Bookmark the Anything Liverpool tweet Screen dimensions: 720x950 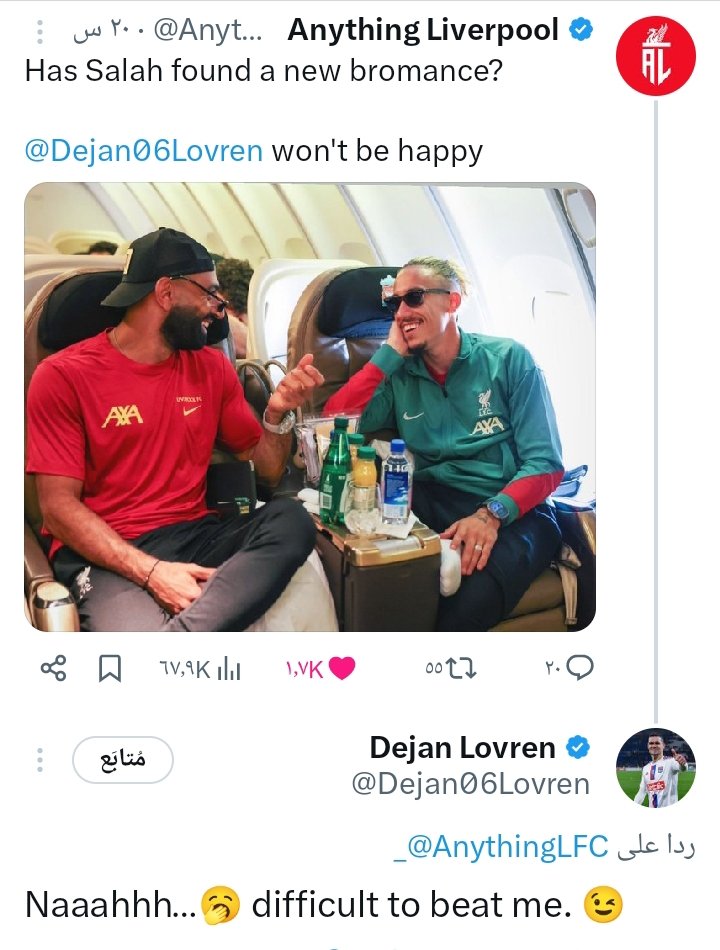click(x=110, y=669)
